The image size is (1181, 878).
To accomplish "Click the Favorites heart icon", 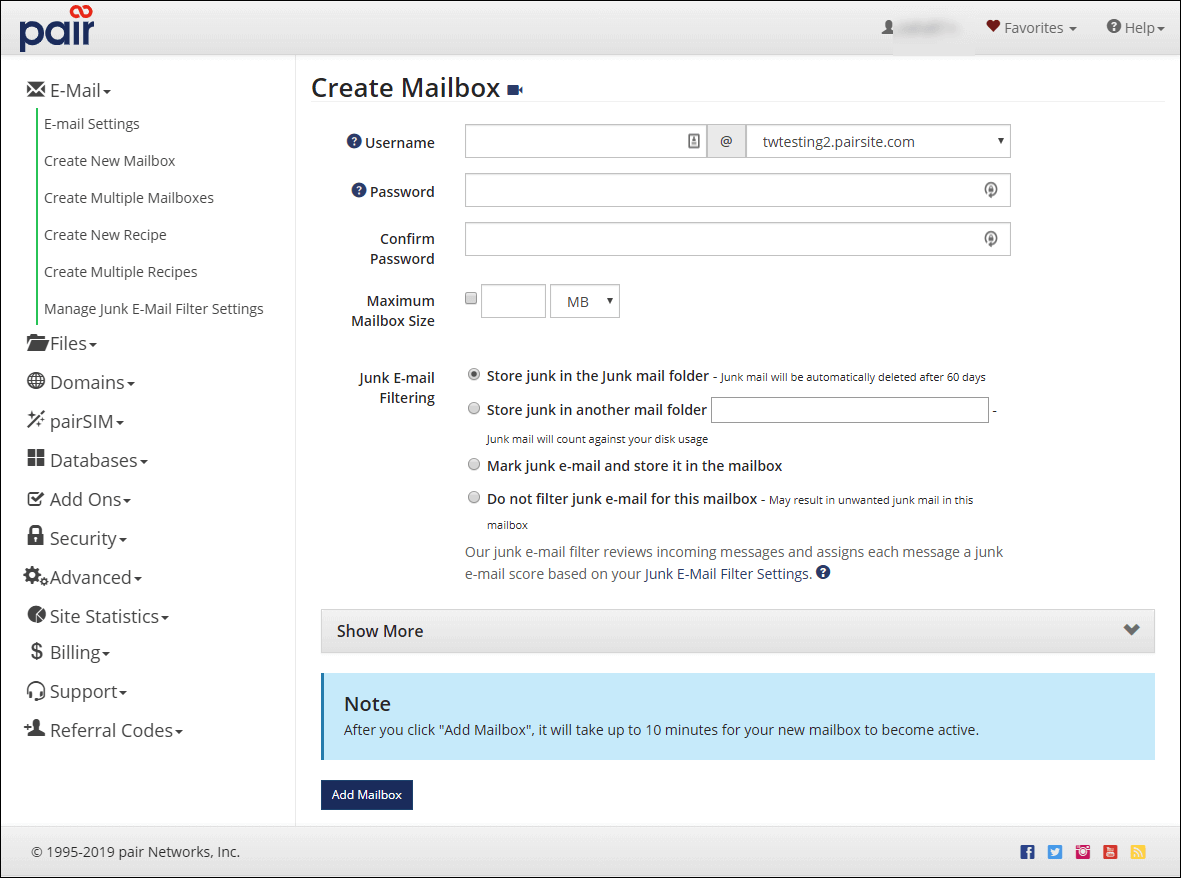I will coord(993,26).
